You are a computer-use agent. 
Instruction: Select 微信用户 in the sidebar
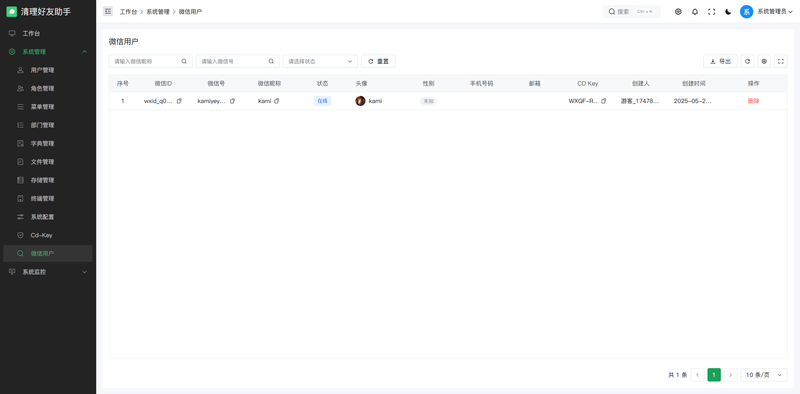[x=48, y=254]
